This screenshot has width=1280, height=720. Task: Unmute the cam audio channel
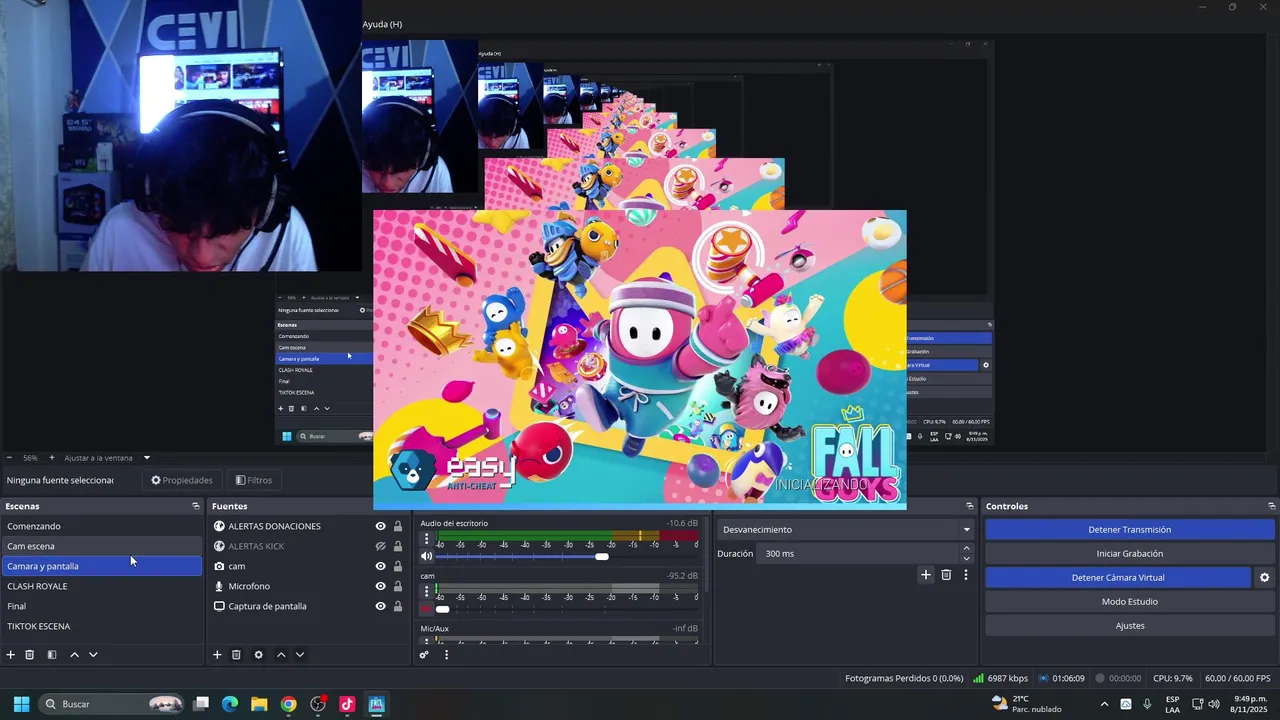pos(427,609)
